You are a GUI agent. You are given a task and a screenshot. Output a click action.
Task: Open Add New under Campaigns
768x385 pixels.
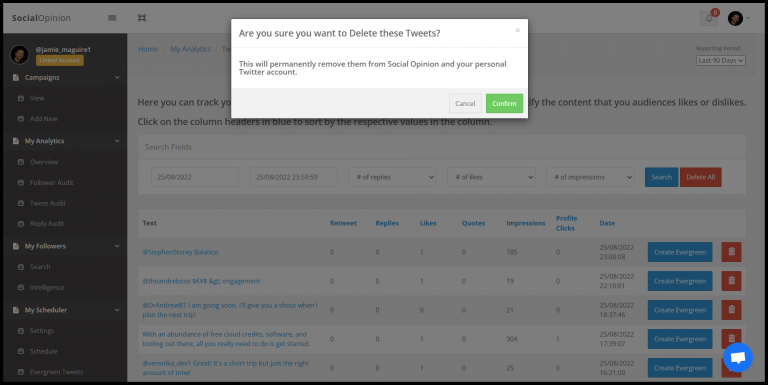(43, 119)
